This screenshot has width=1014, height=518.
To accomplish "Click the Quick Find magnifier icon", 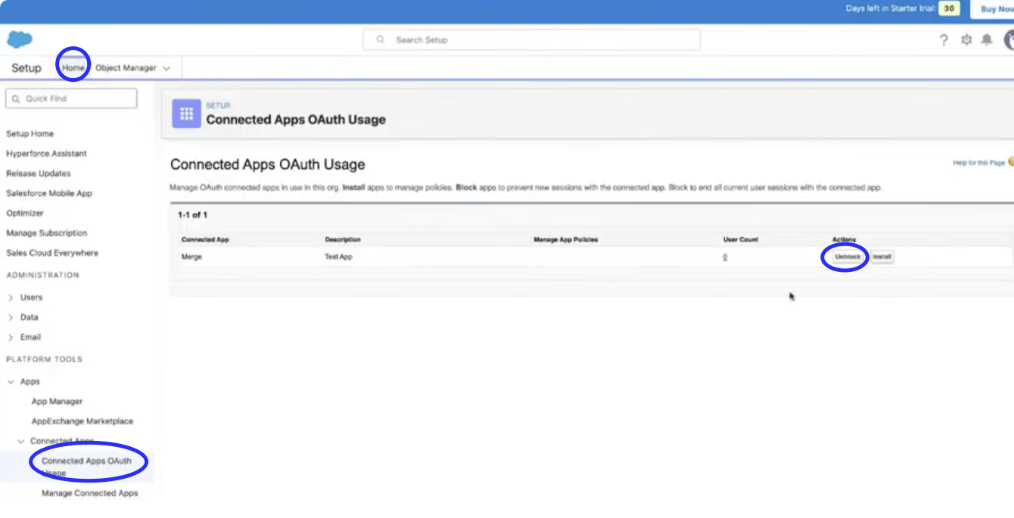I will point(16,99).
